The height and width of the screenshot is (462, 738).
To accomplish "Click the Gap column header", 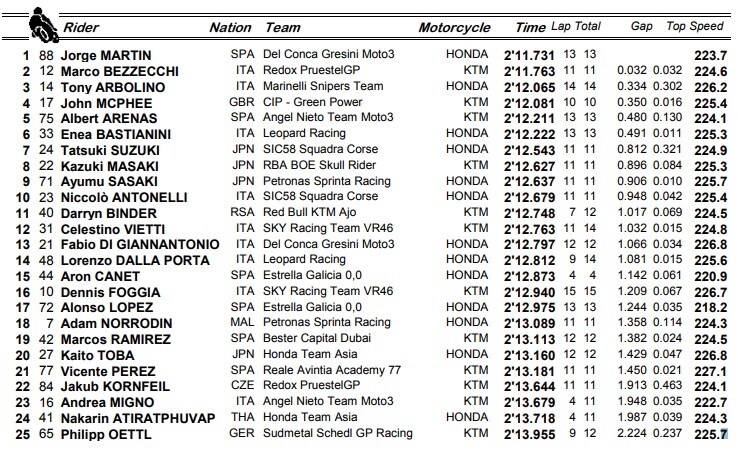I will (x=642, y=26).
